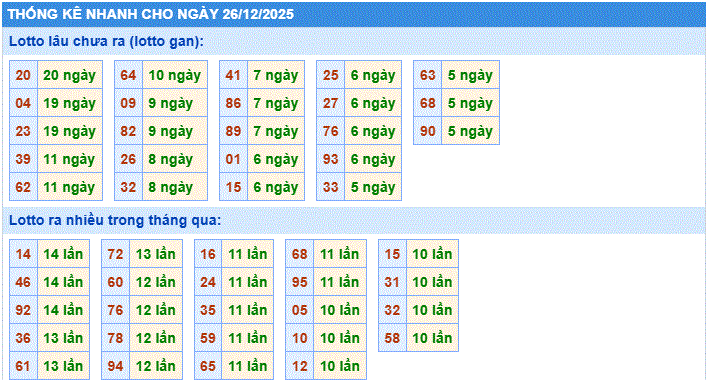Click number cell 89 in lotto gan table
The height and width of the screenshot is (380, 708).
[x=233, y=131]
